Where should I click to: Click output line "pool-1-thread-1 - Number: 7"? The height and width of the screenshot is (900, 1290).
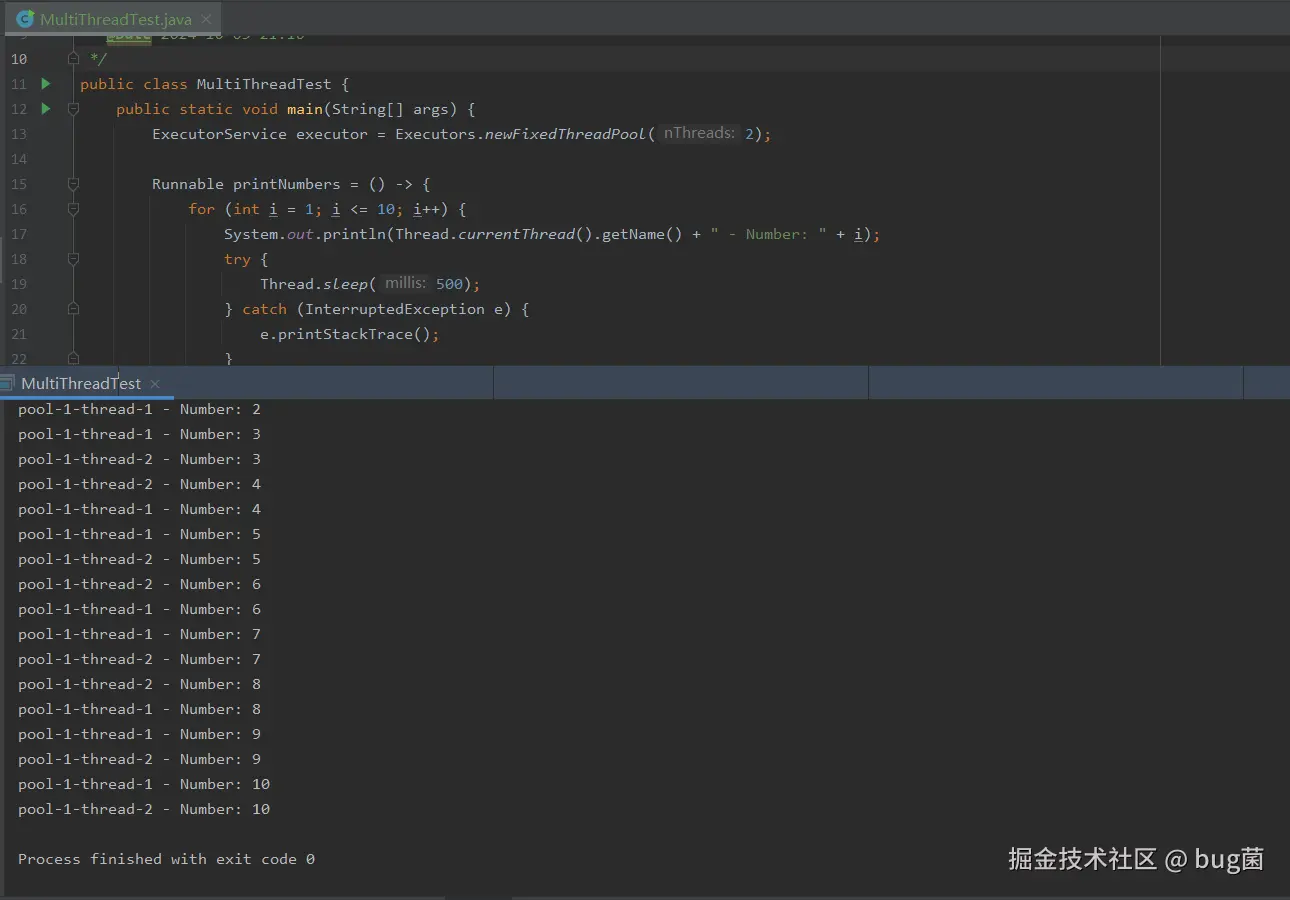(139, 634)
